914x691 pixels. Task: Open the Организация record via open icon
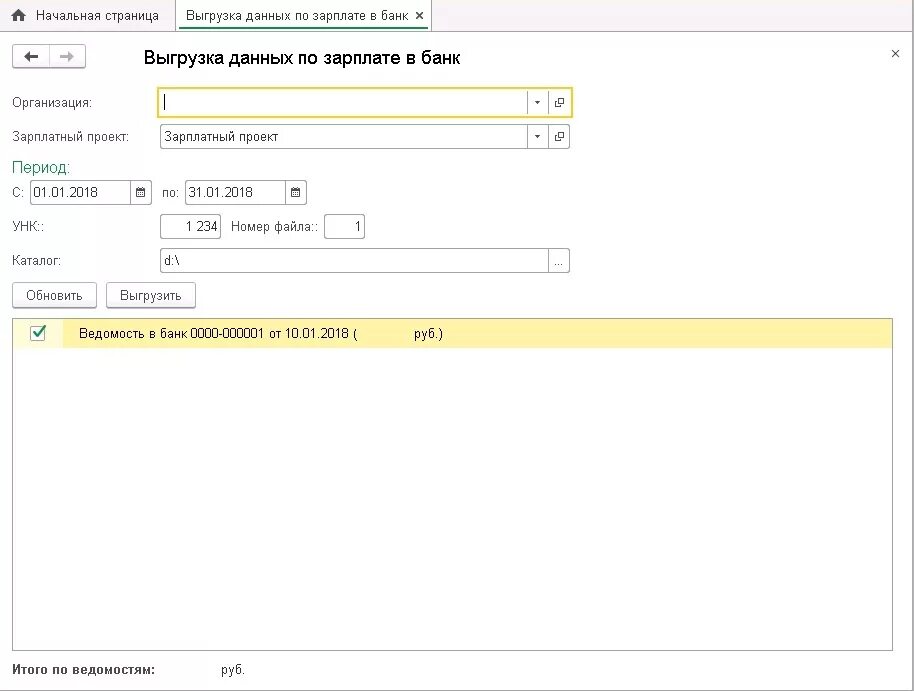[x=559, y=103]
